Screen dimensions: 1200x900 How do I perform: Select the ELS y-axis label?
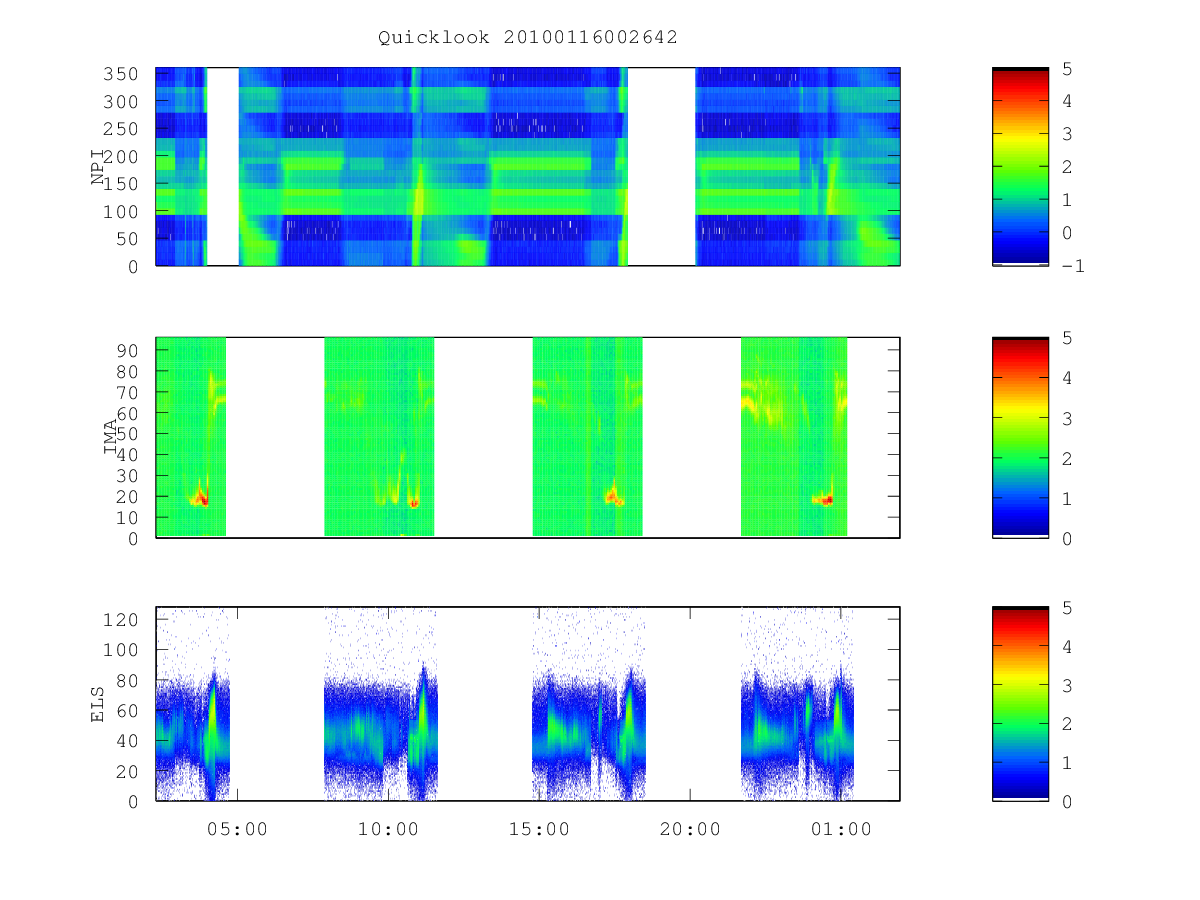(x=98, y=704)
